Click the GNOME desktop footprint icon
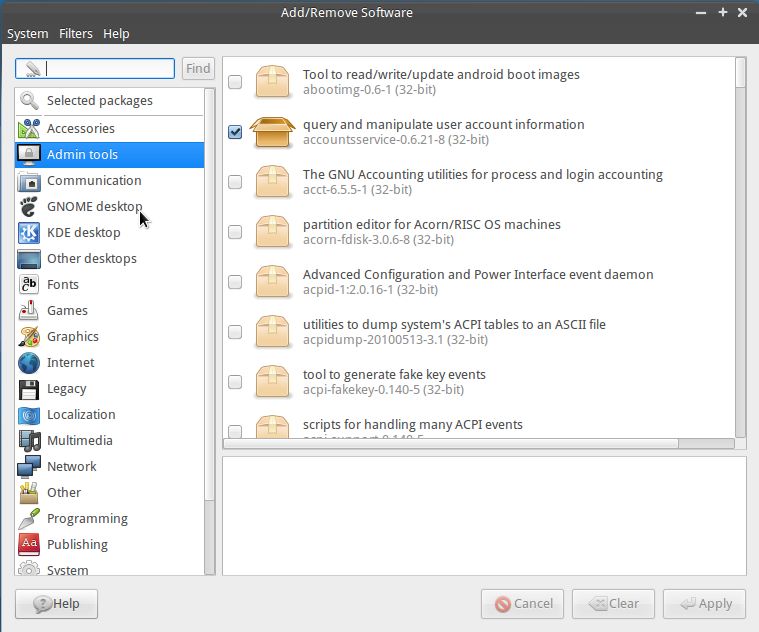The image size is (759, 632). (x=29, y=207)
